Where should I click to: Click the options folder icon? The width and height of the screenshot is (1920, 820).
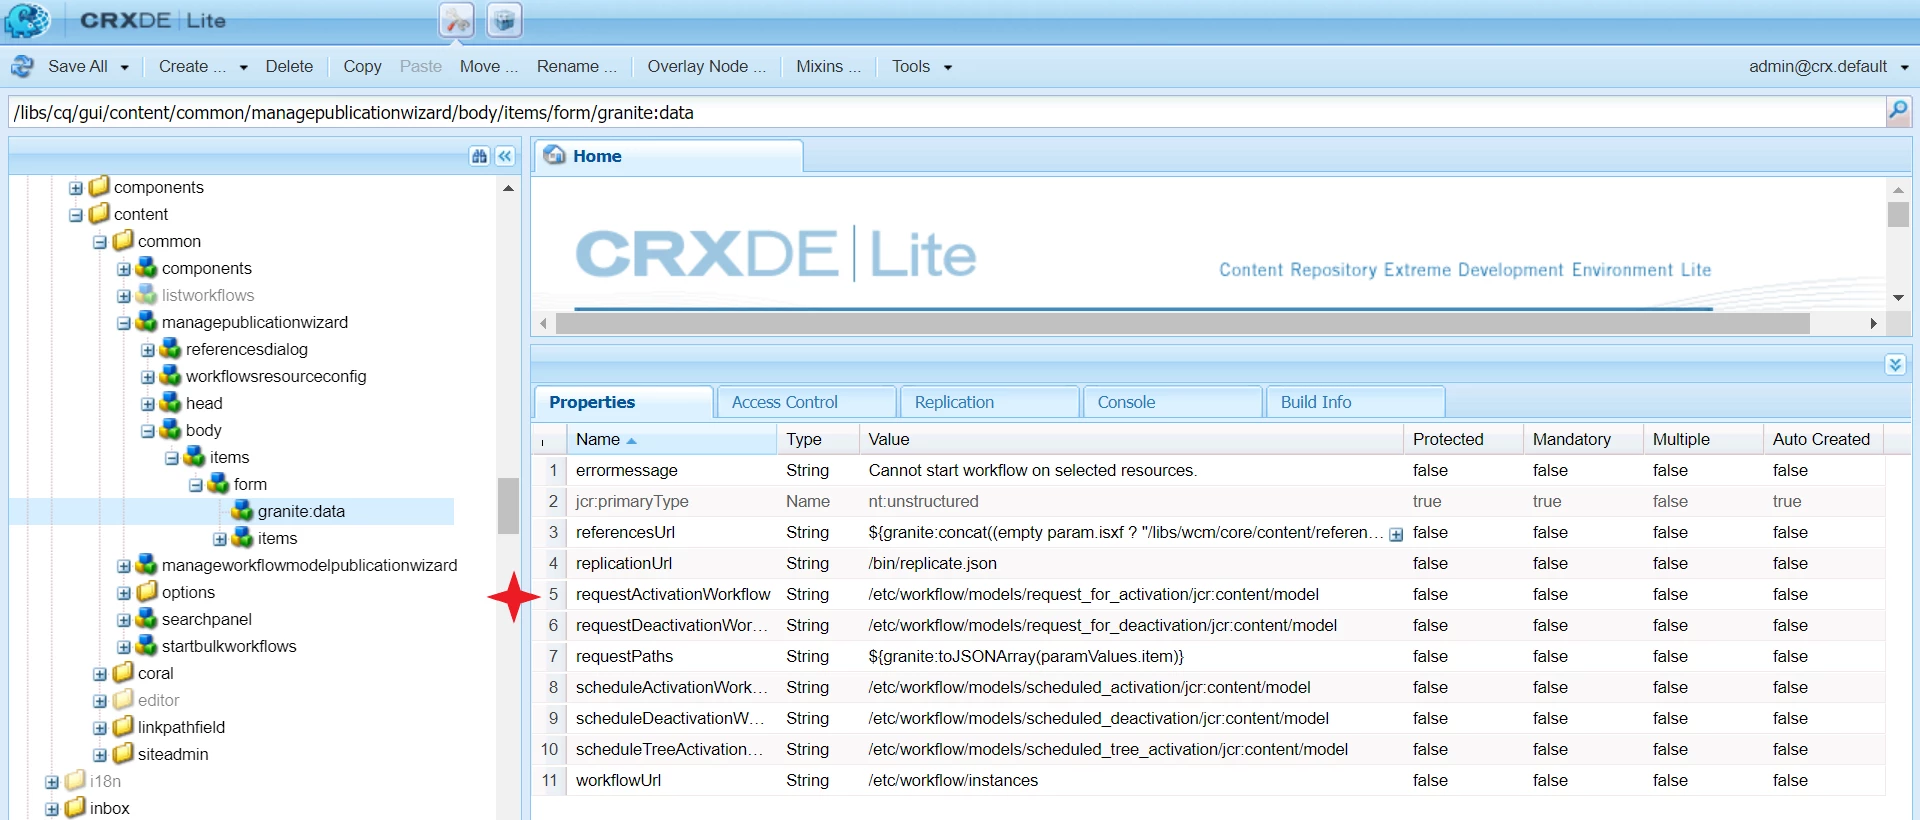pyautogui.click(x=146, y=592)
